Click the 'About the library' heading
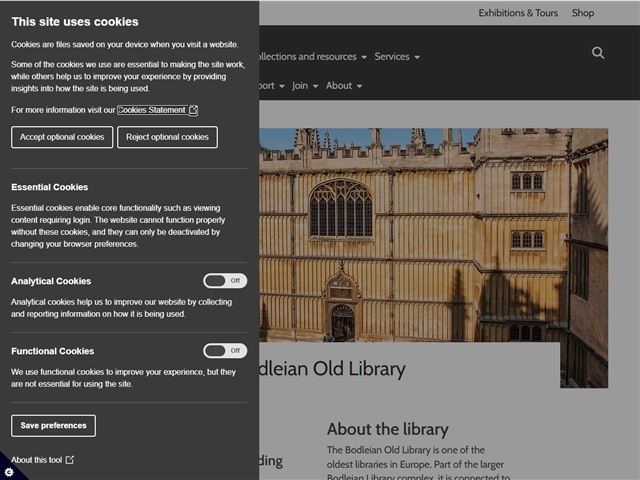This screenshot has height=480, width=640. (x=387, y=429)
